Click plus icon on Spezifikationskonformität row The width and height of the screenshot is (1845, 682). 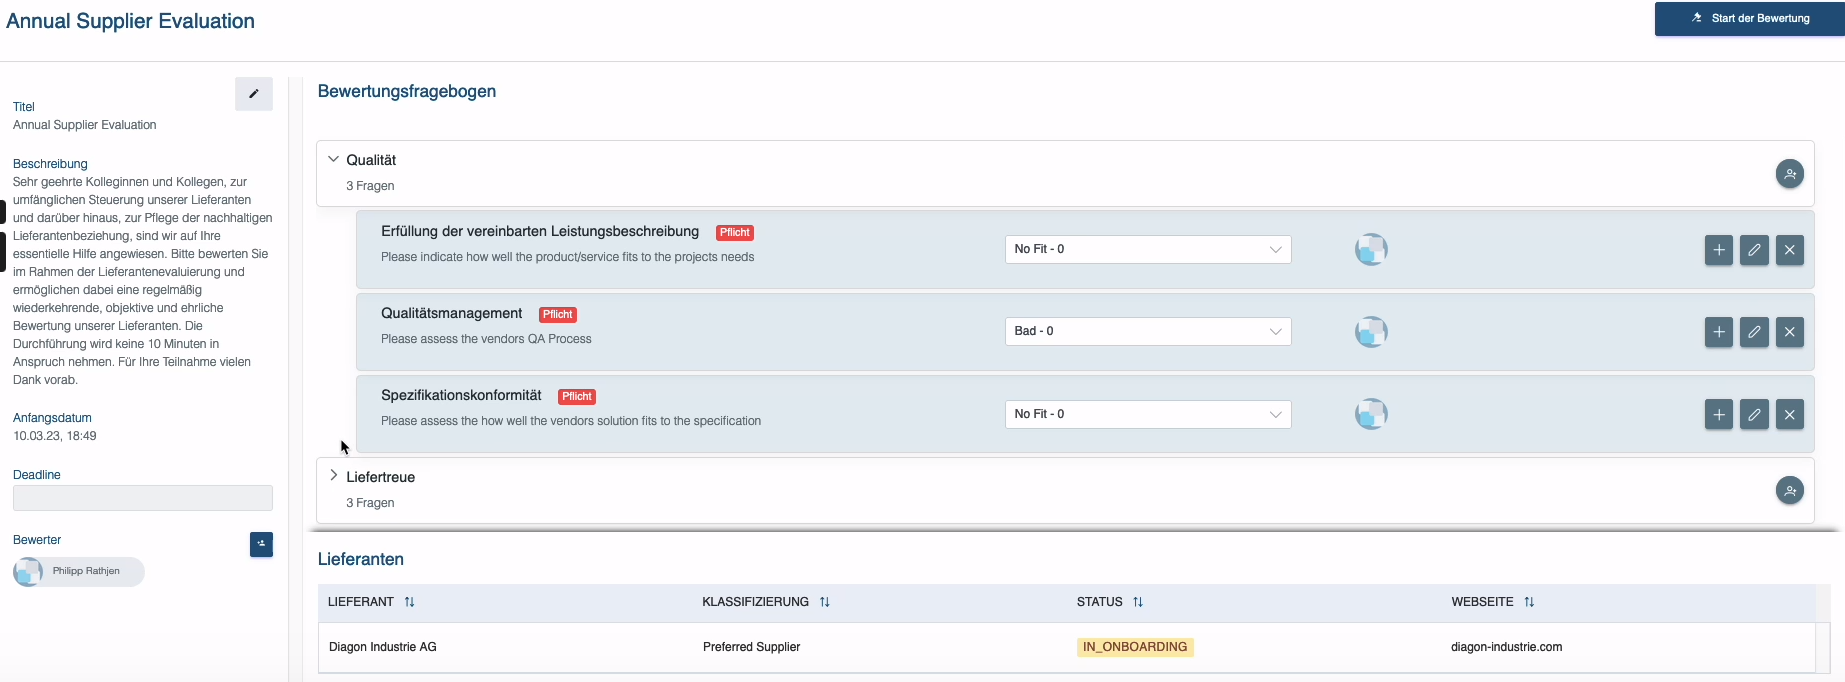coord(1718,414)
